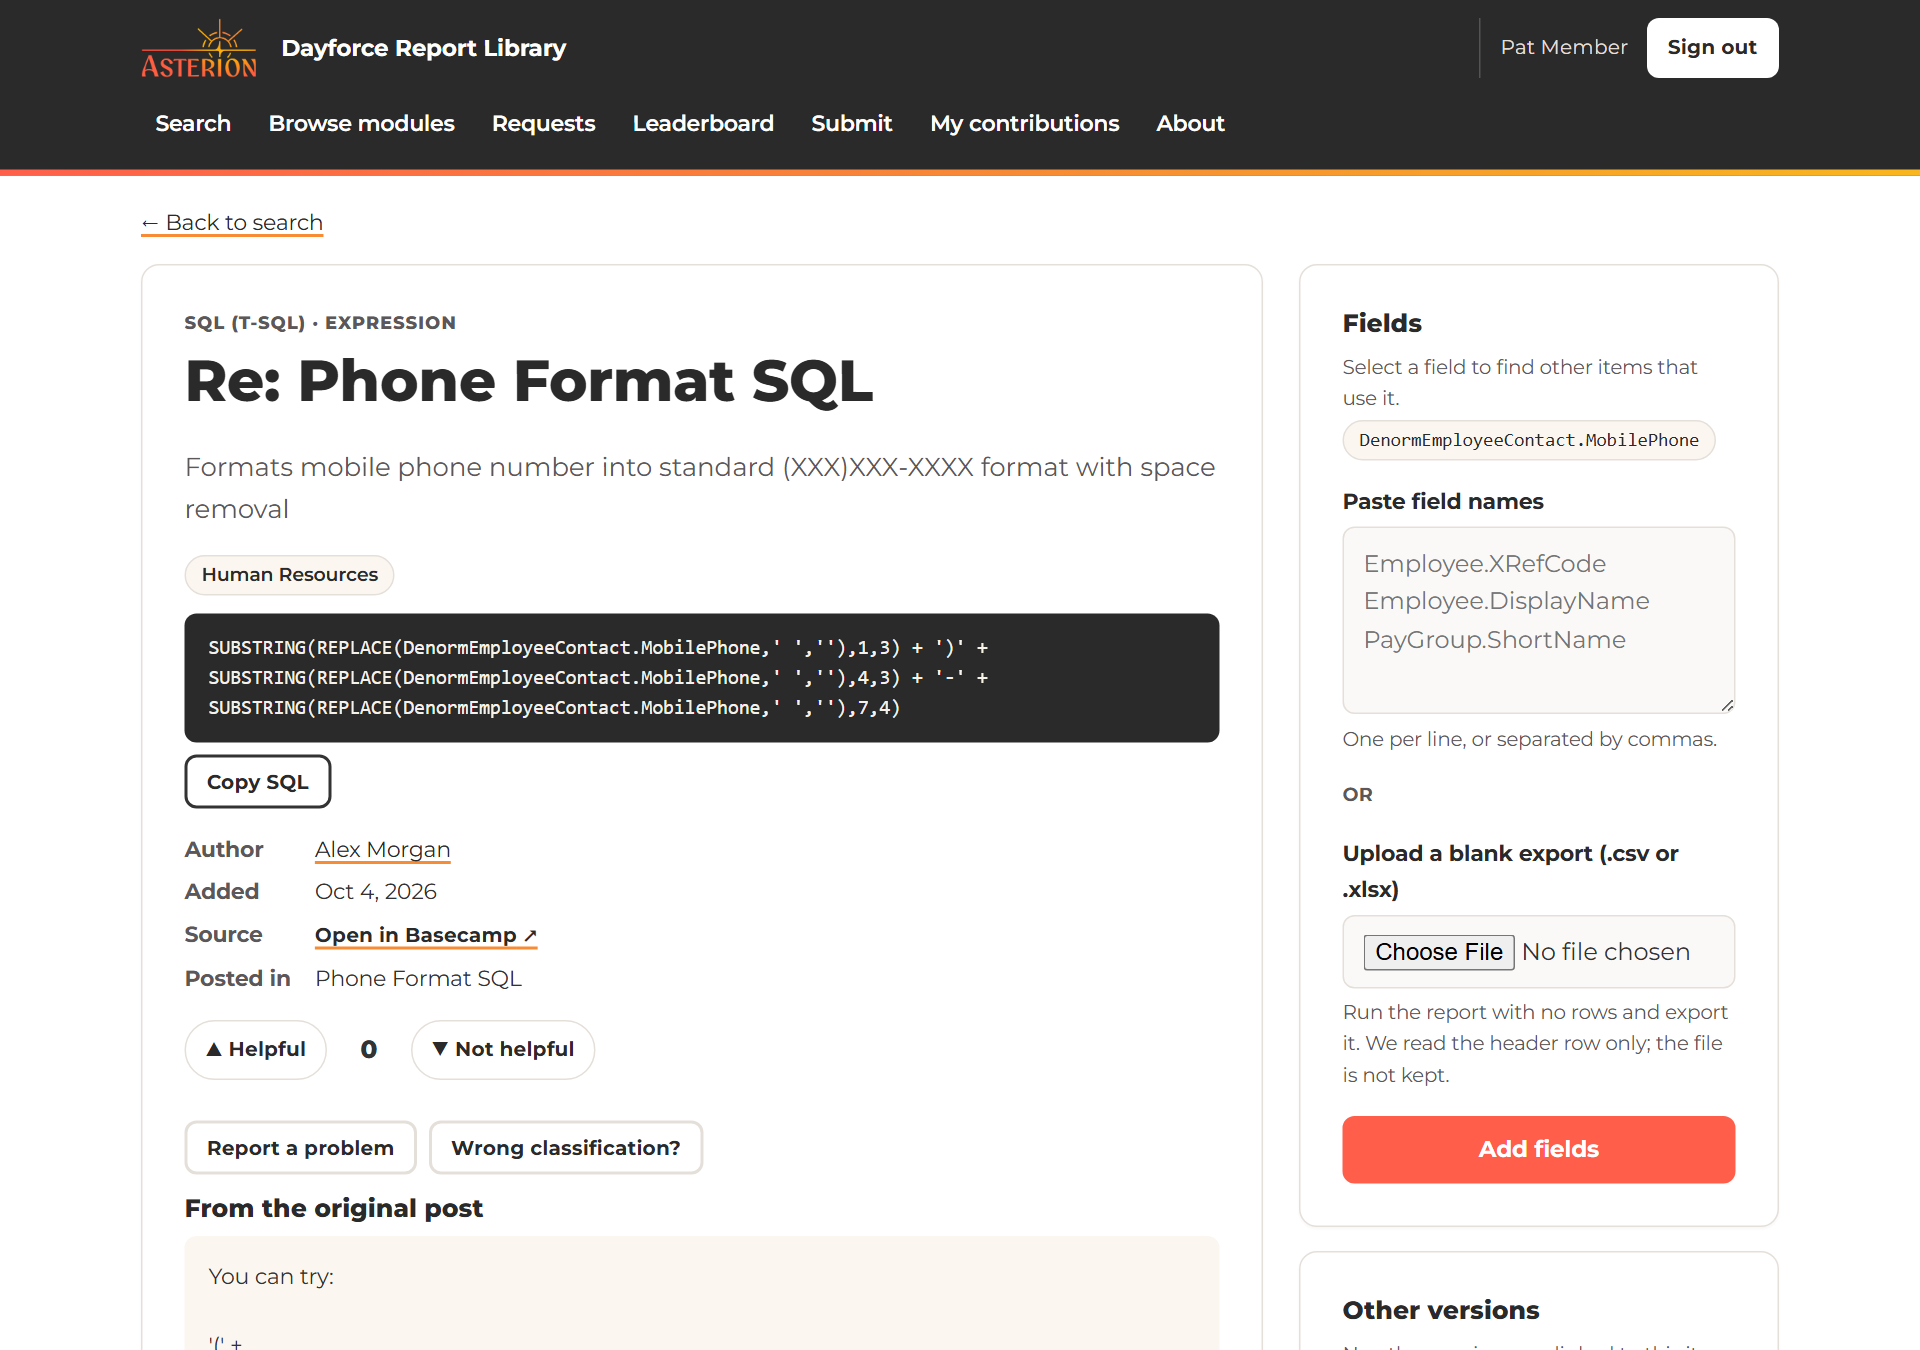View the Leaderboard
The height and width of the screenshot is (1350, 1920).
click(703, 123)
